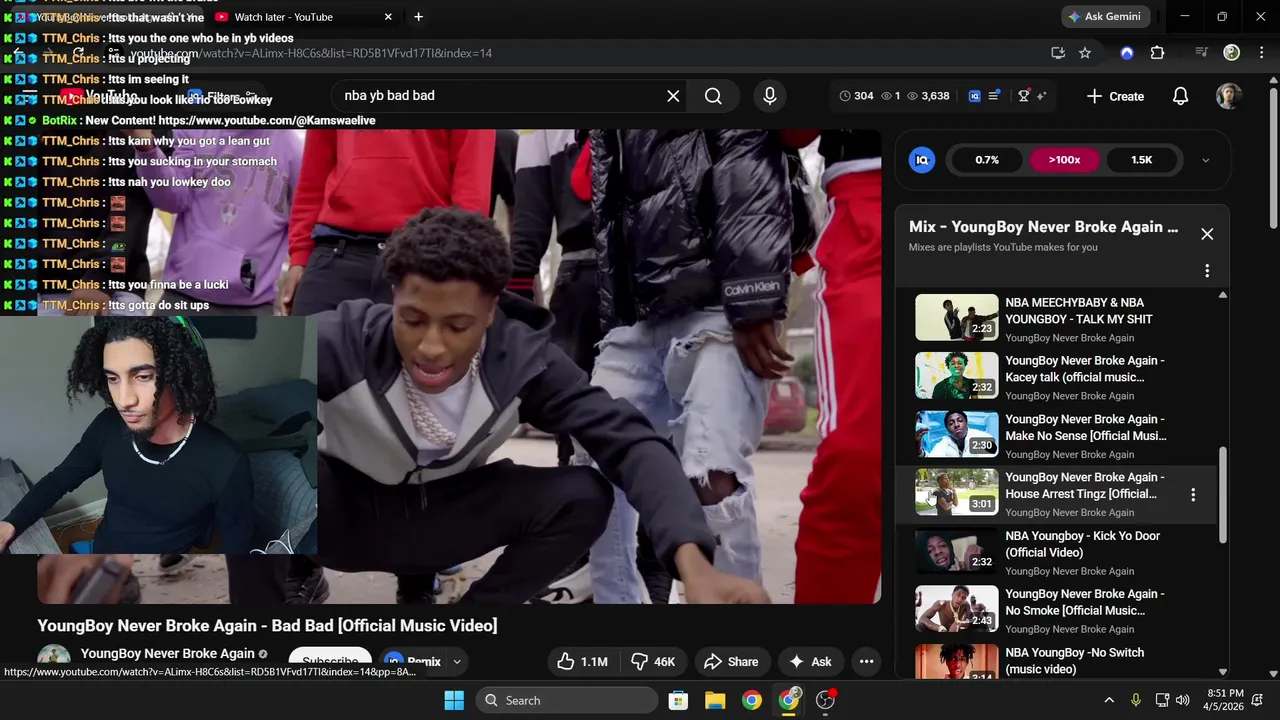
Task: Open the blue circular extension icon
Action: [1127, 53]
